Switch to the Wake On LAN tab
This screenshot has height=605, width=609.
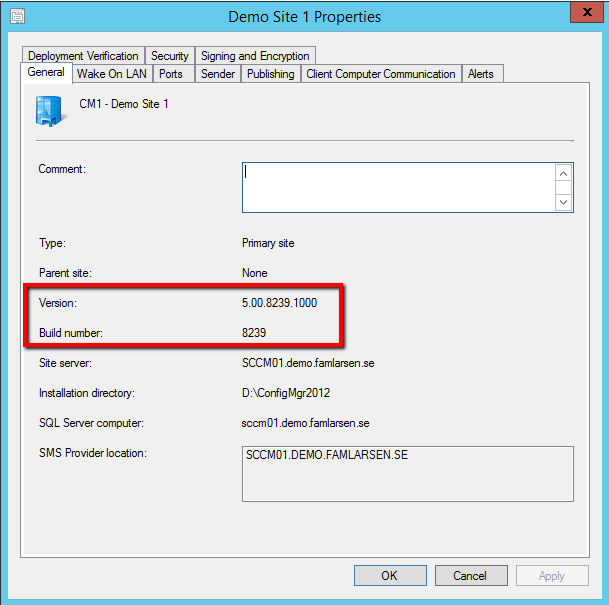coord(111,74)
